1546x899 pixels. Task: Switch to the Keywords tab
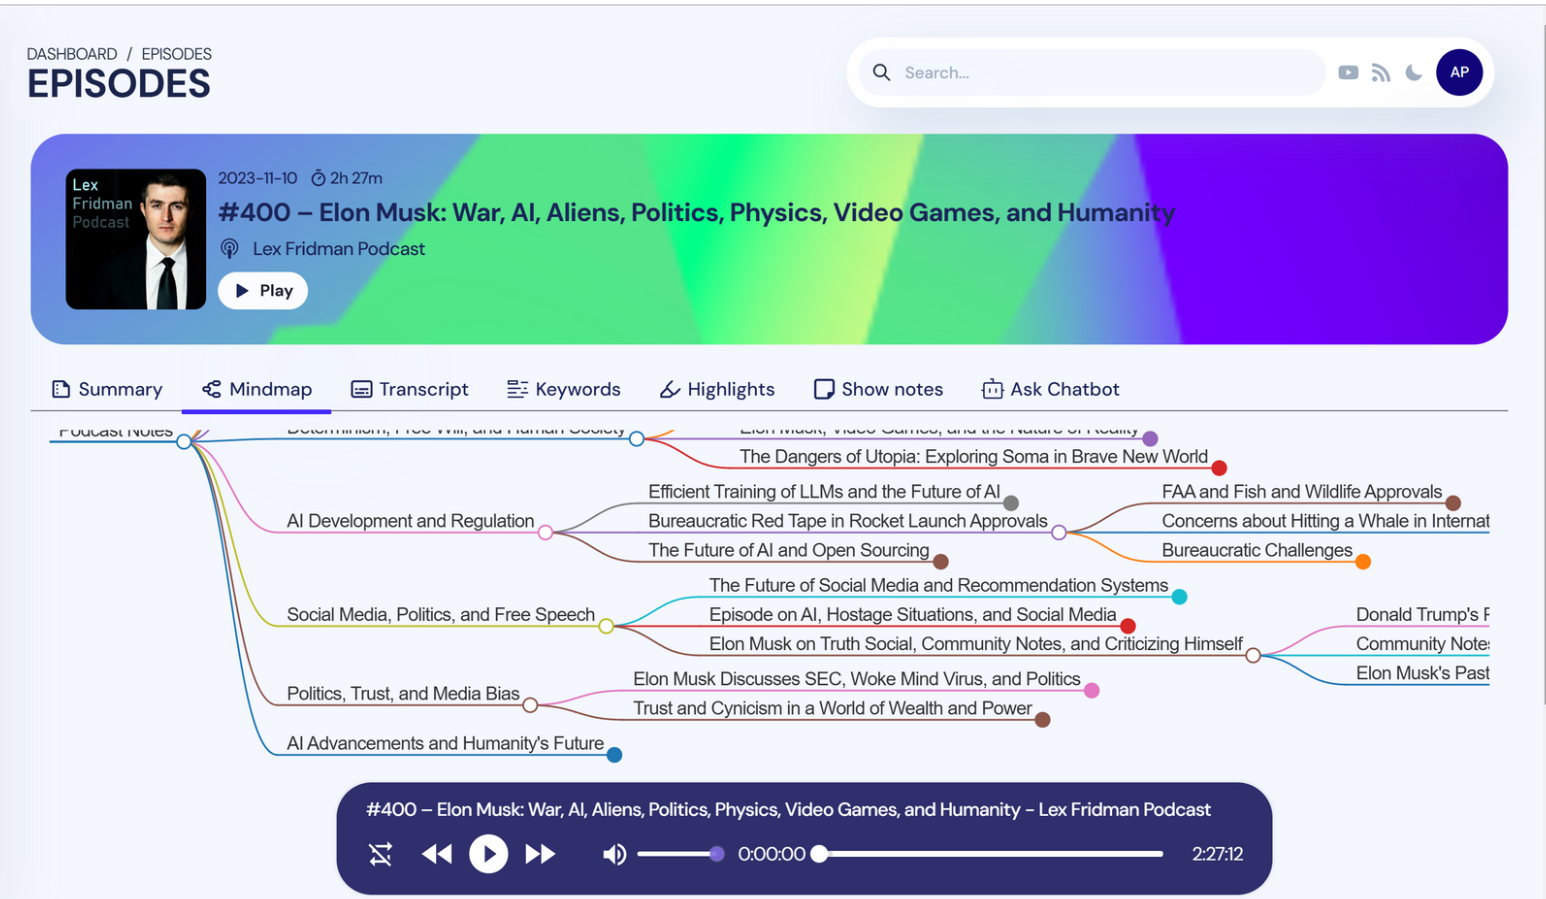click(x=564, y=389)
